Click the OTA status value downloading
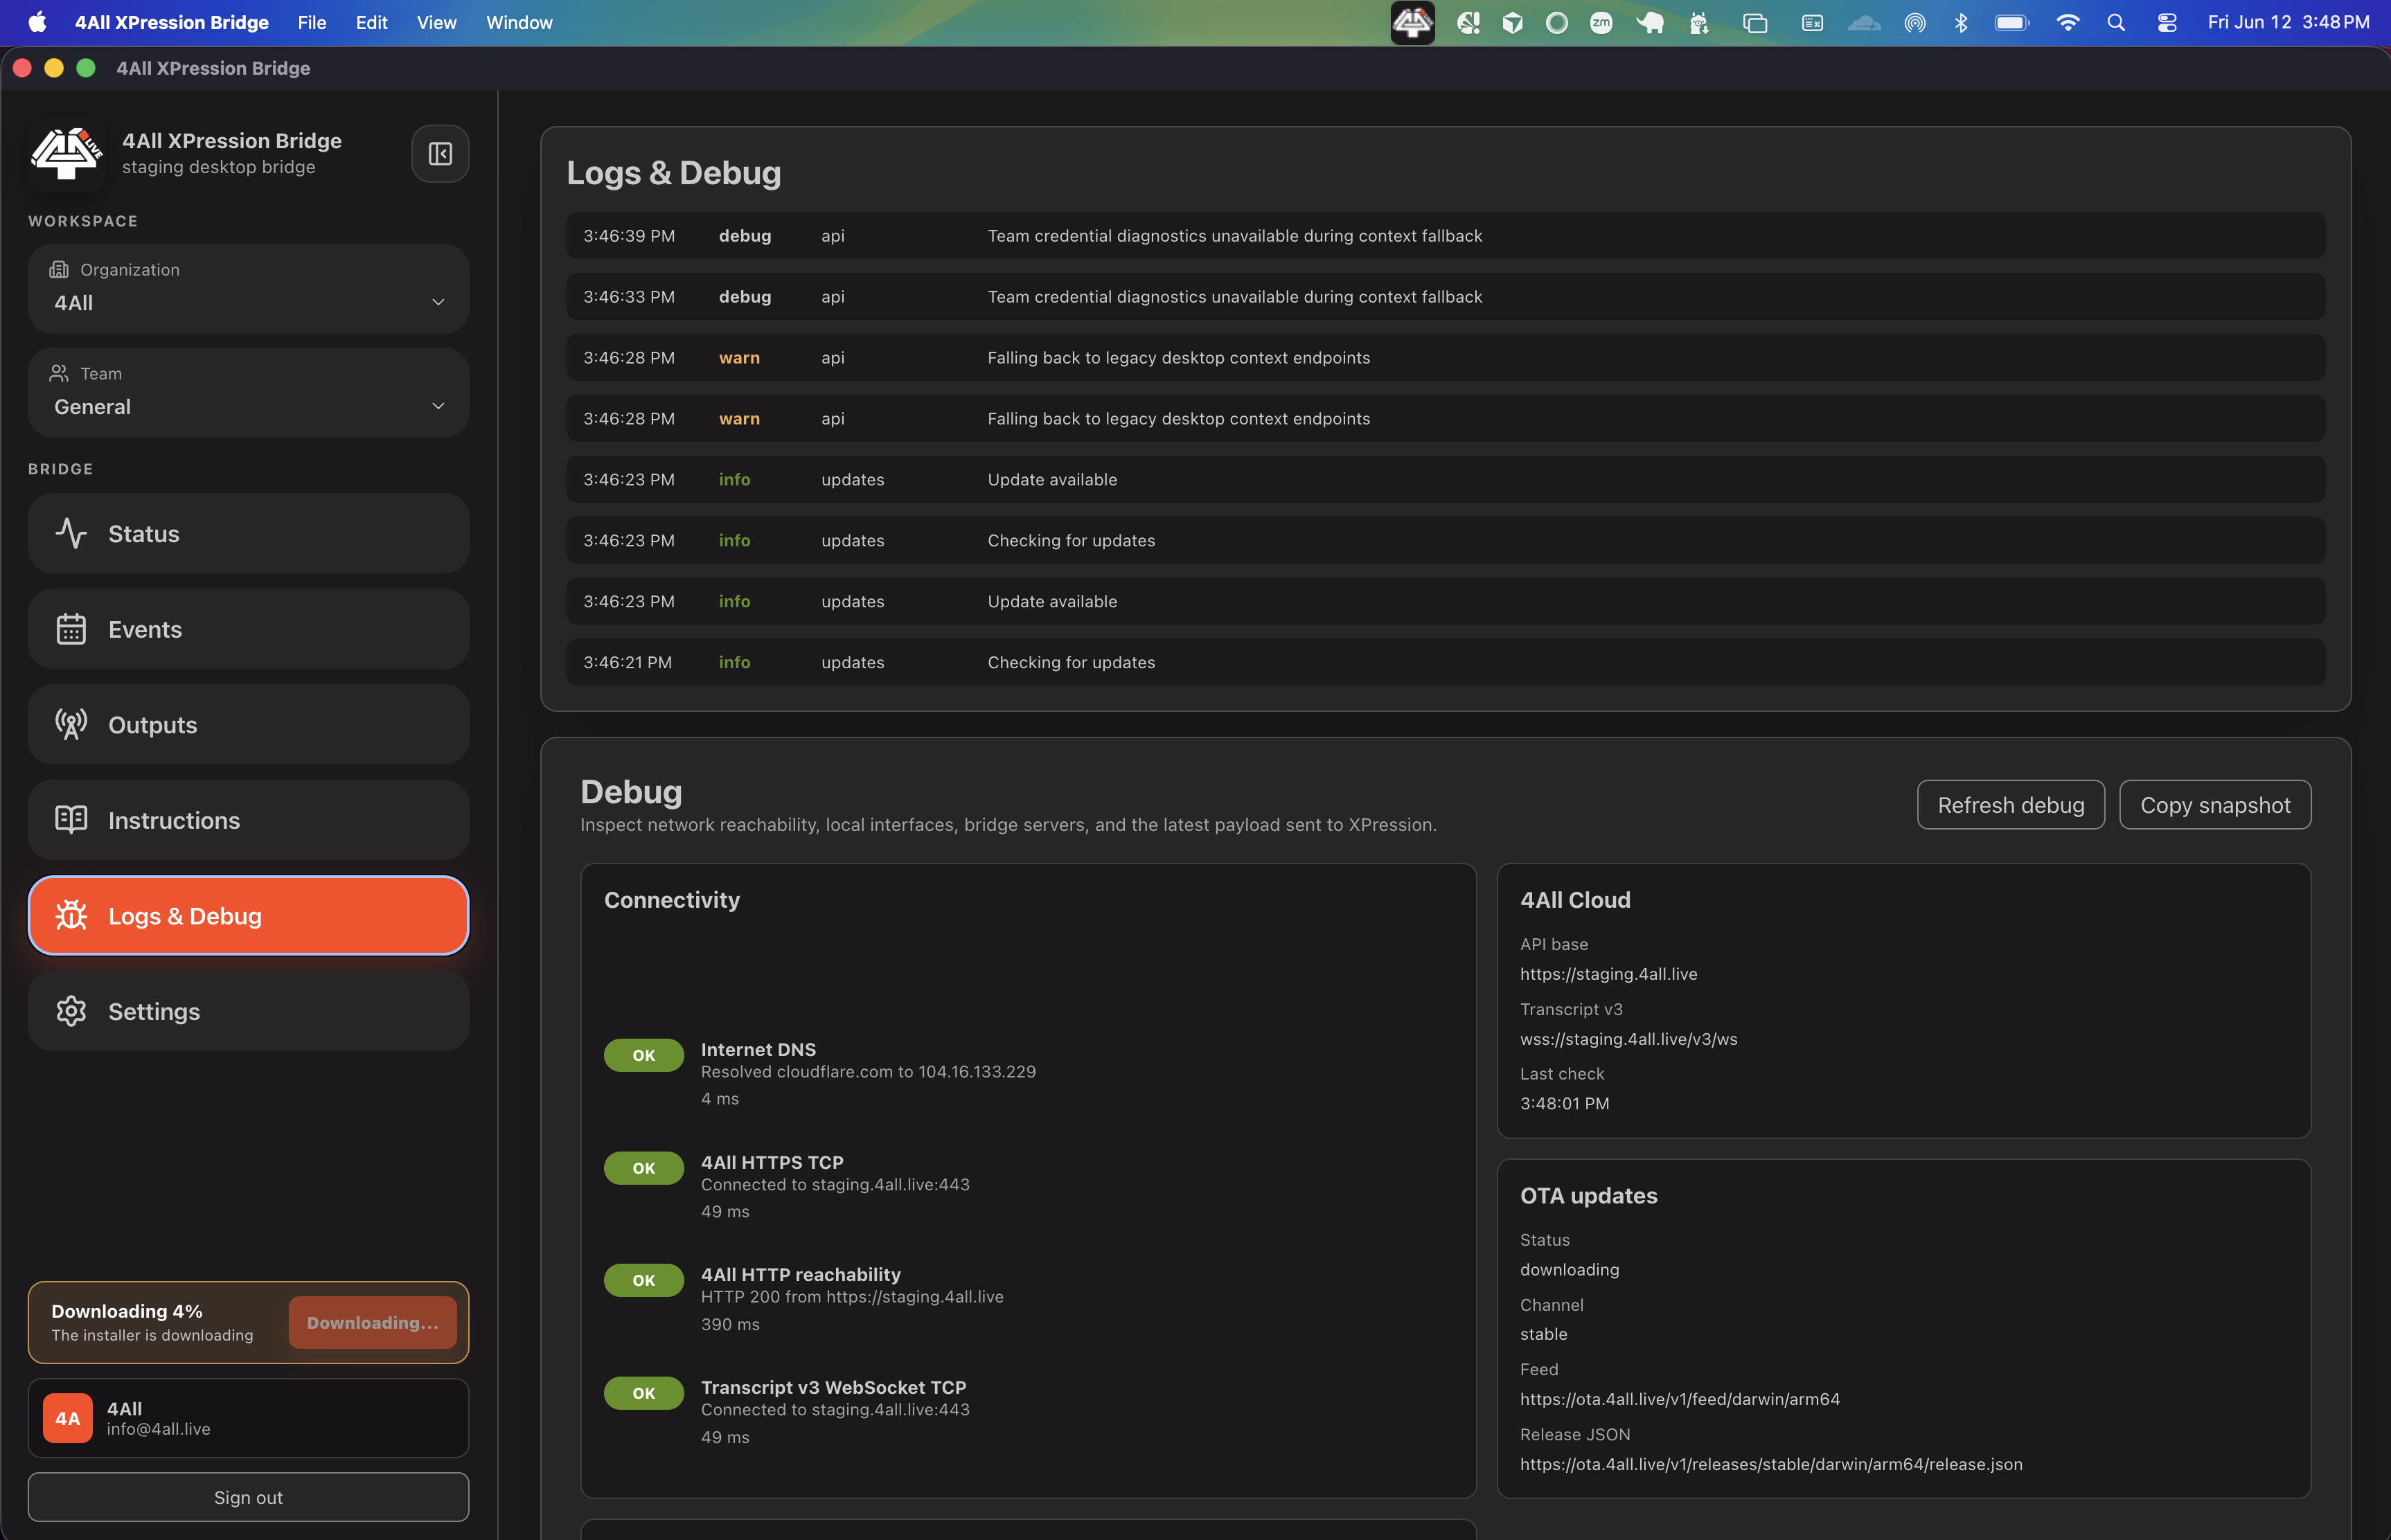 (x=1569, y=1269)
